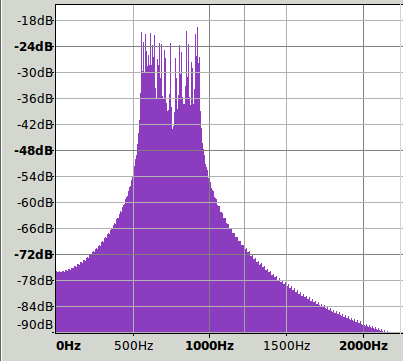This screenshot has height=361, width=403.
Task: Click the -18dB axis label
Action: pos(35,21)
